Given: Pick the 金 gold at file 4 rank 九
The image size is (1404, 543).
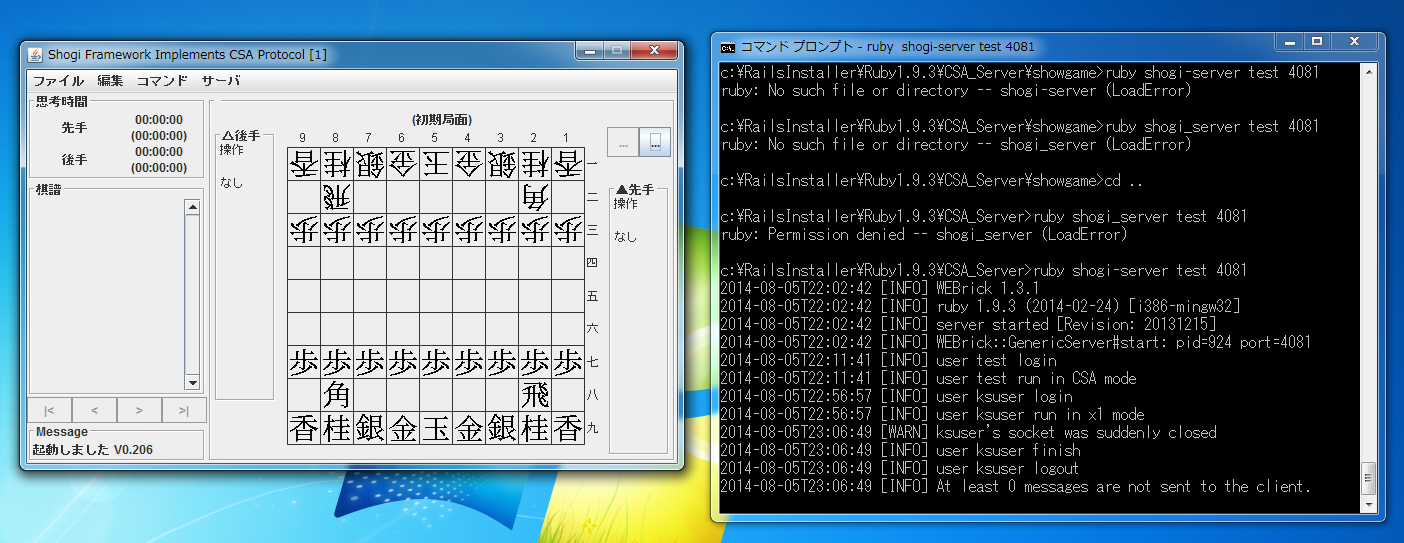Looking at the screenshot, I should click(x=469, y=427).
